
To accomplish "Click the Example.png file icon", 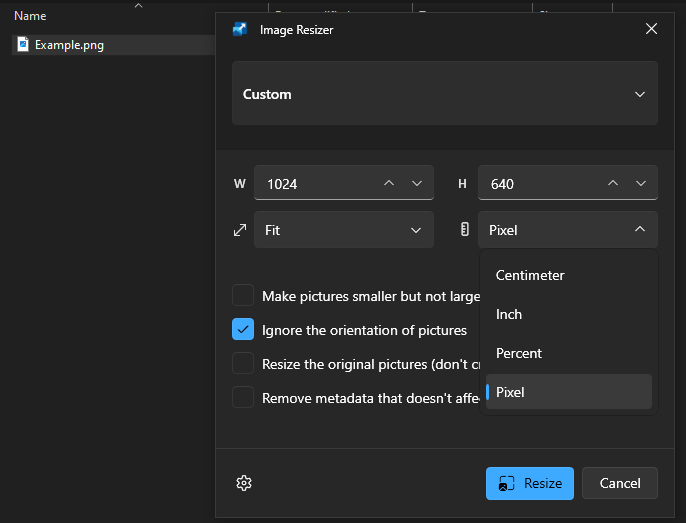I will 23,45.
